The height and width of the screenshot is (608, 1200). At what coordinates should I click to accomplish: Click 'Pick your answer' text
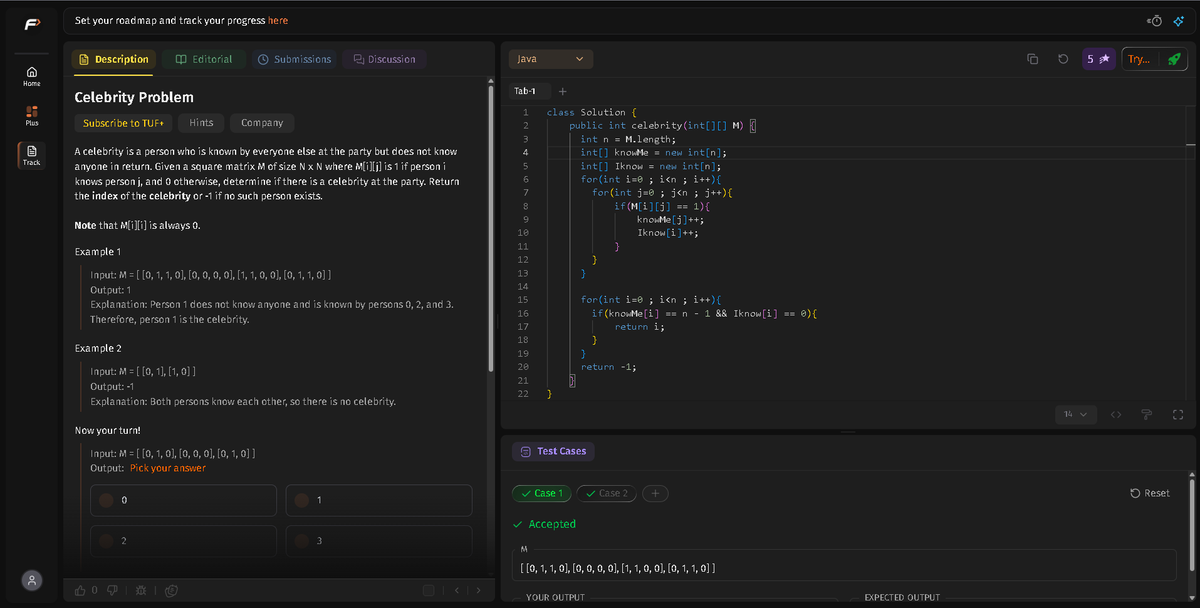click(x=168, y=468)
